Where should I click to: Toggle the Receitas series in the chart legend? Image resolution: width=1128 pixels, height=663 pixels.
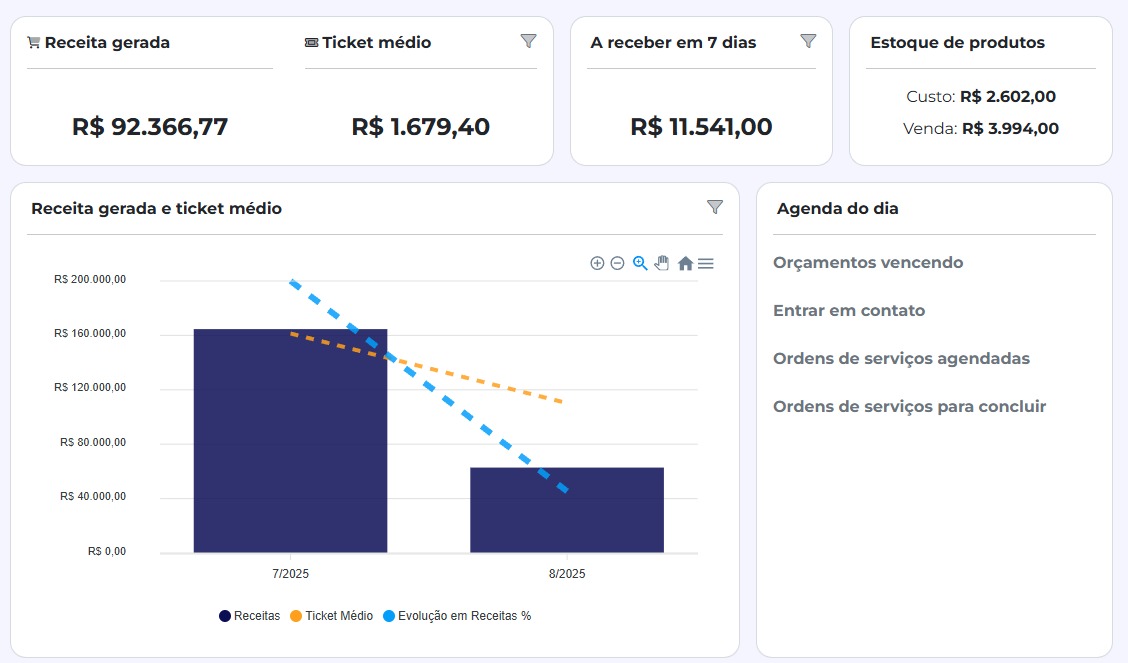click(x=252, y=615)
